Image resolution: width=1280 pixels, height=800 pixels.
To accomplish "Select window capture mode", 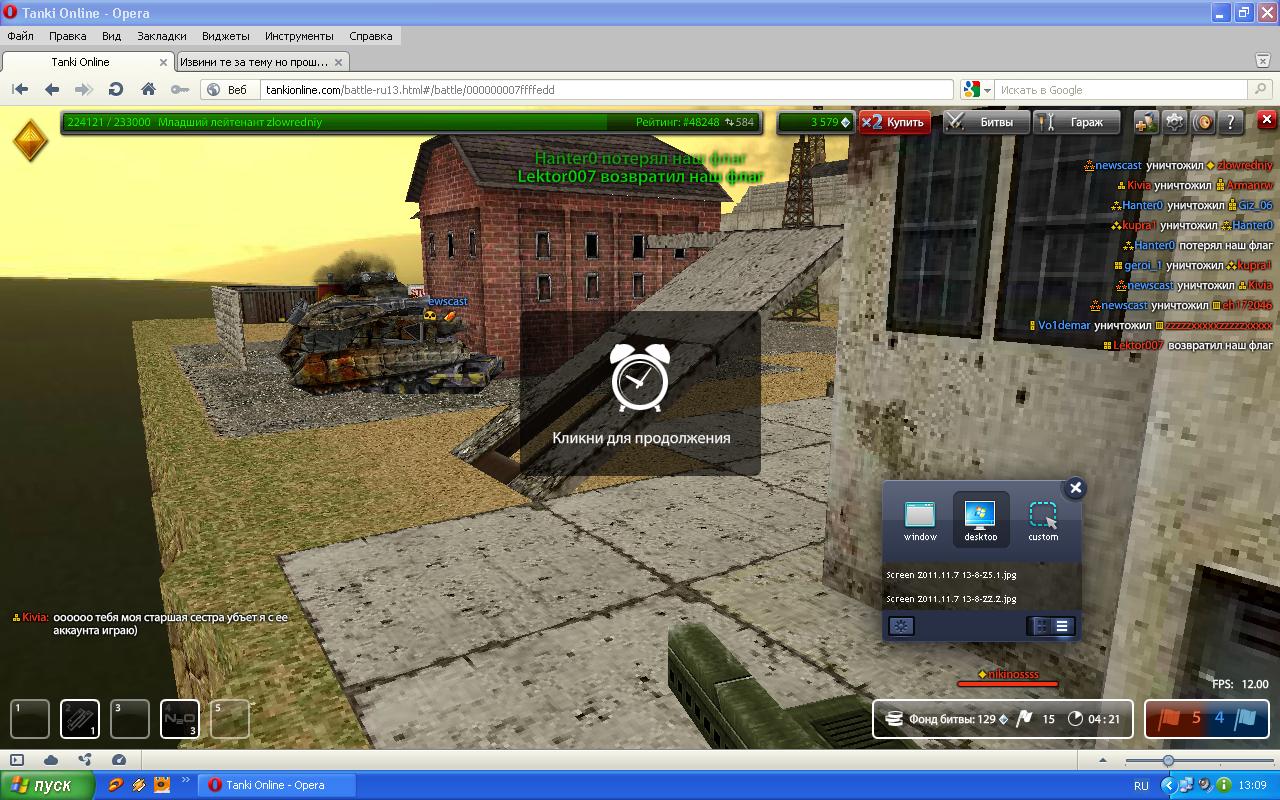I will (920, 520).
